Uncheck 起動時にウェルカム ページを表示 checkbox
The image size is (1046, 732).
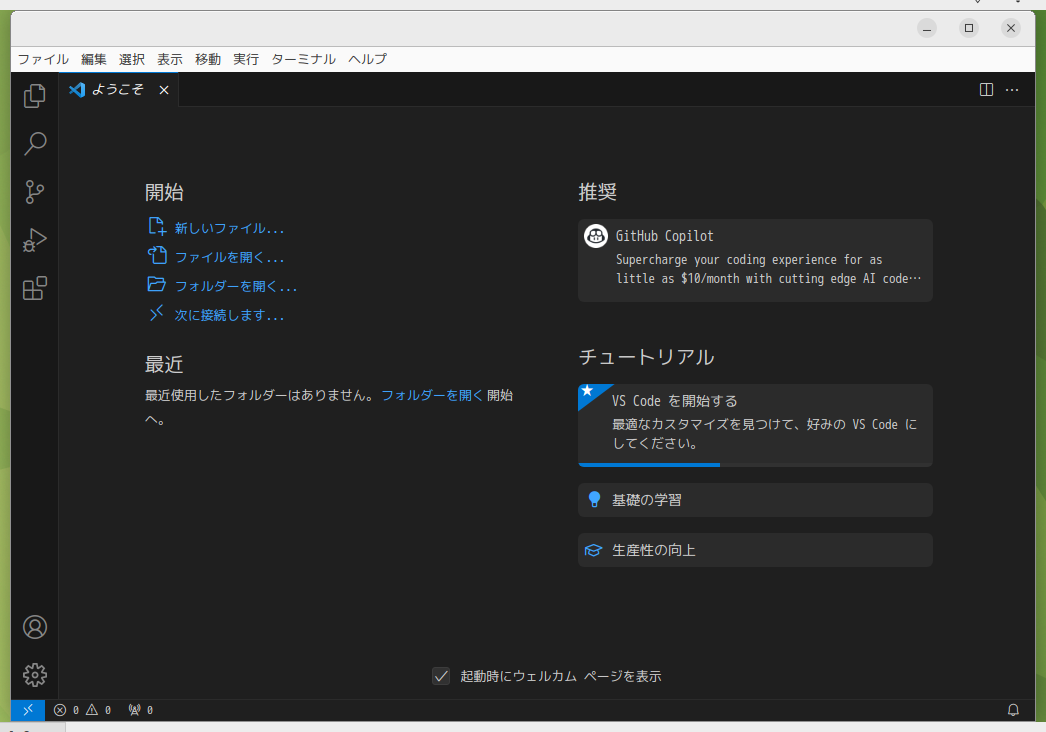(x=441, y=676)
